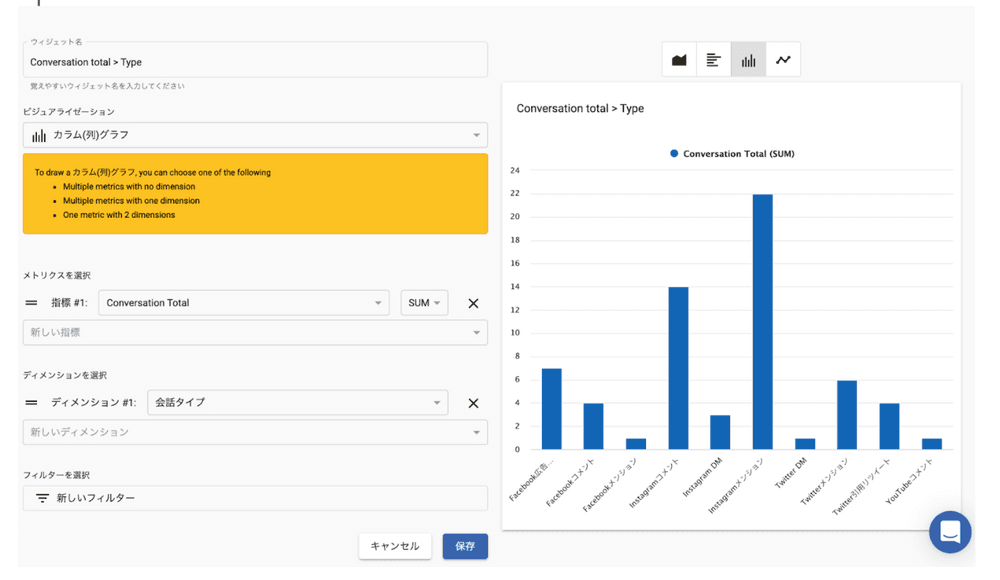This screenshot has height=580, width=1000.
Task: Expand 会話タイプ dimension dropdown
Action: tap(297, 403)
